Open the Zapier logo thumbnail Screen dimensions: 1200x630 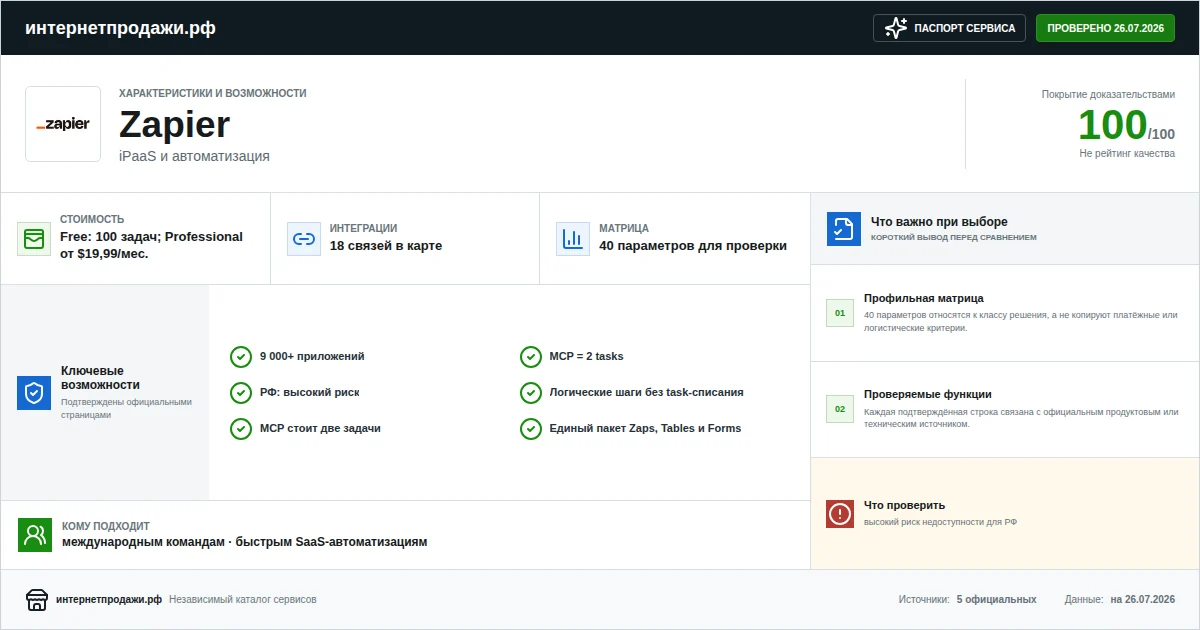63,124
